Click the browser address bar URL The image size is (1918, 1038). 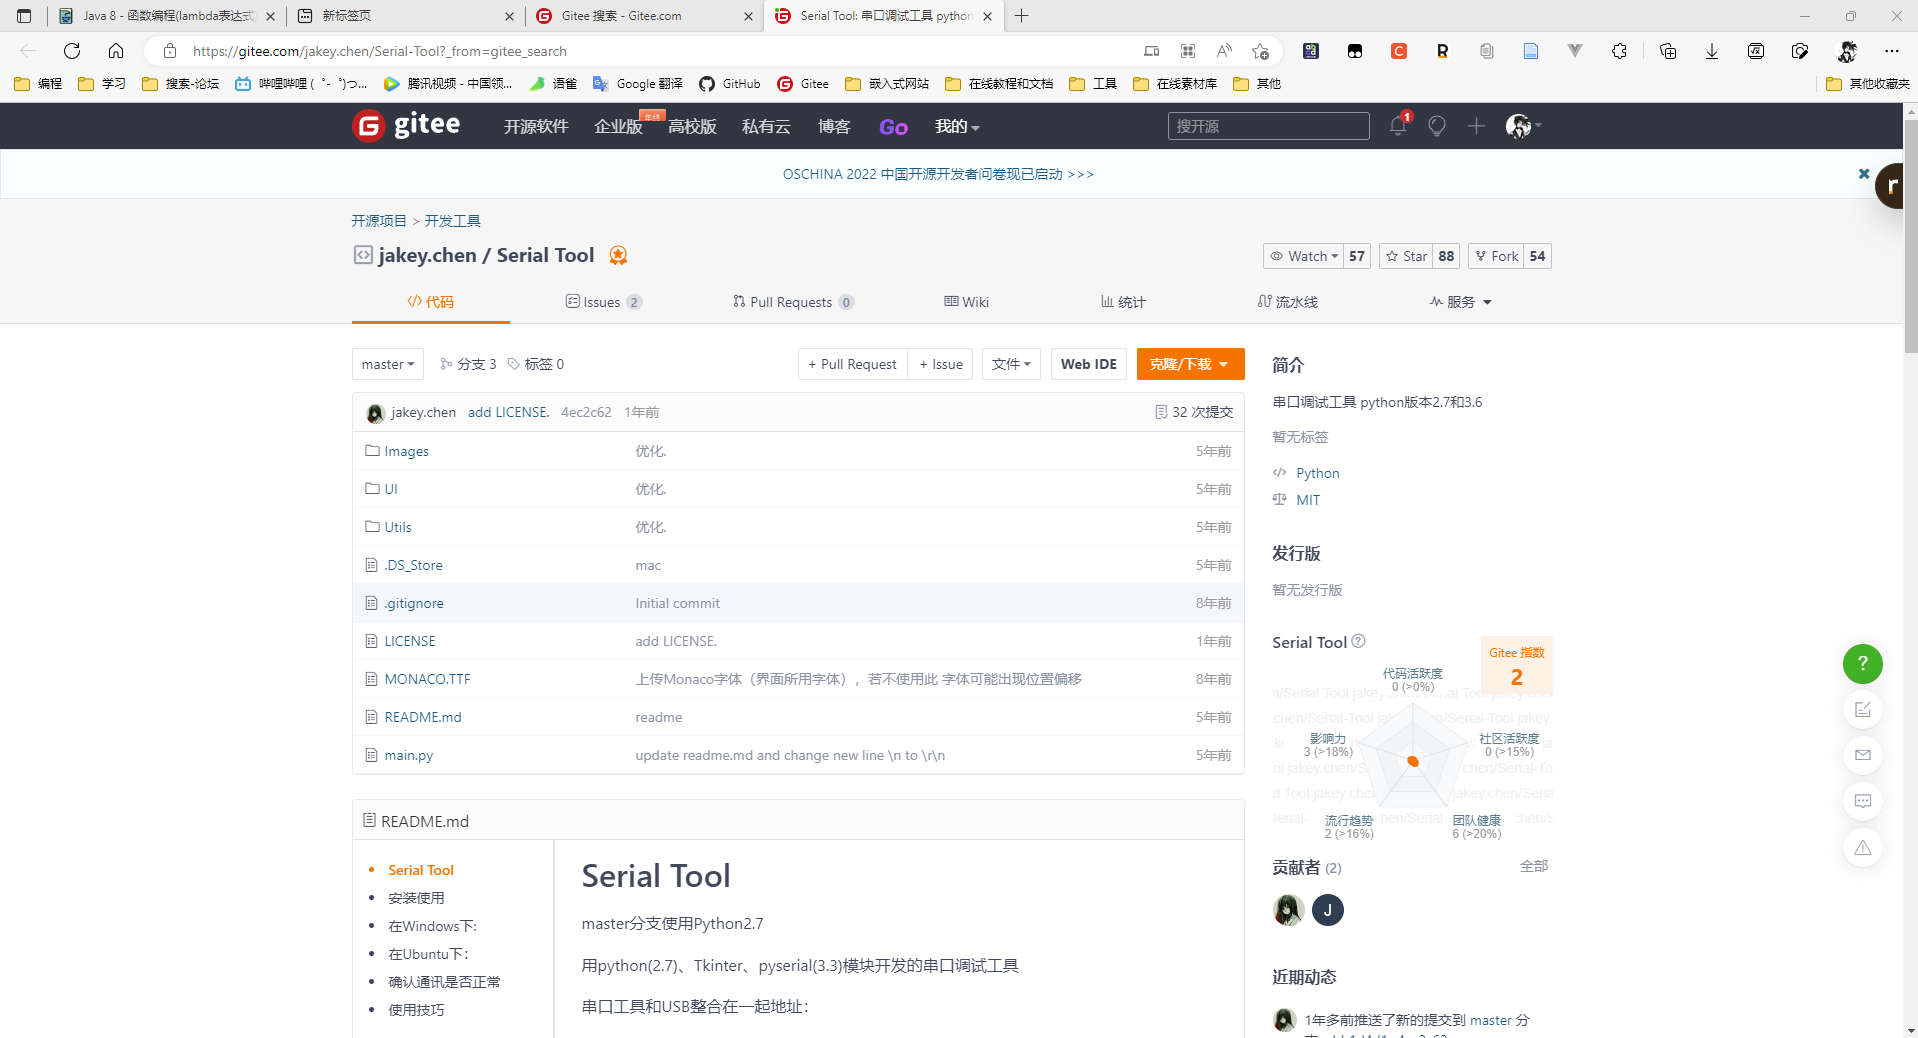tap(380, 51)
